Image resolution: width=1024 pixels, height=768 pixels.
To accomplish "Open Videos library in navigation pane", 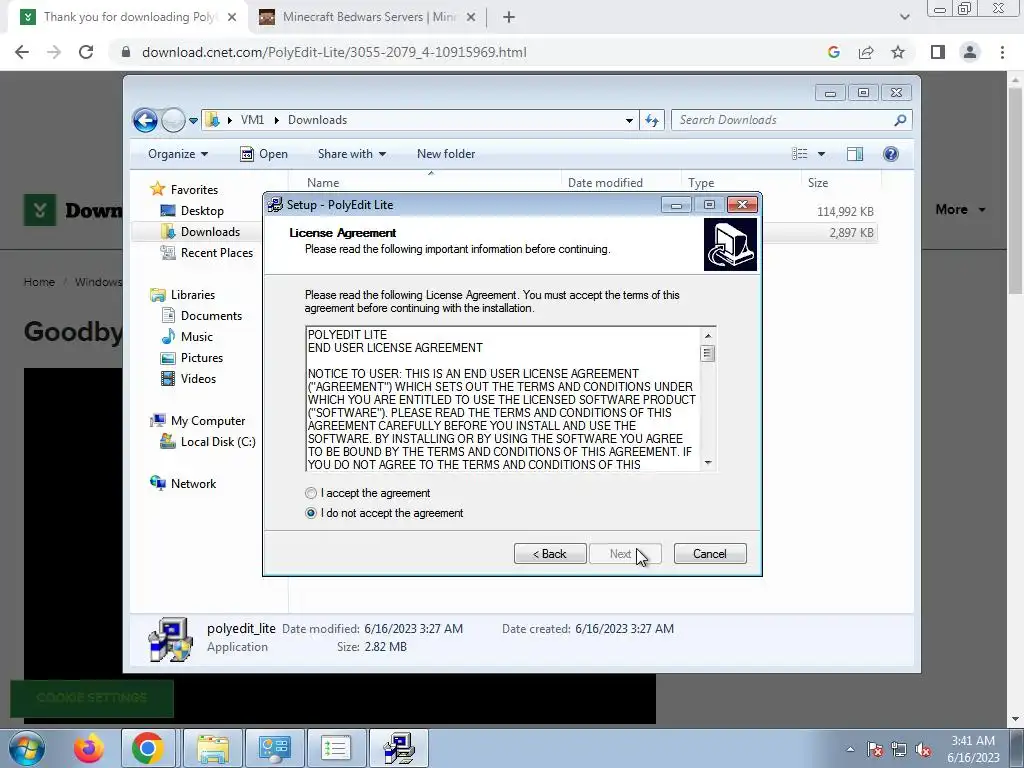I will pyautogui.click(x=198, y=379).
